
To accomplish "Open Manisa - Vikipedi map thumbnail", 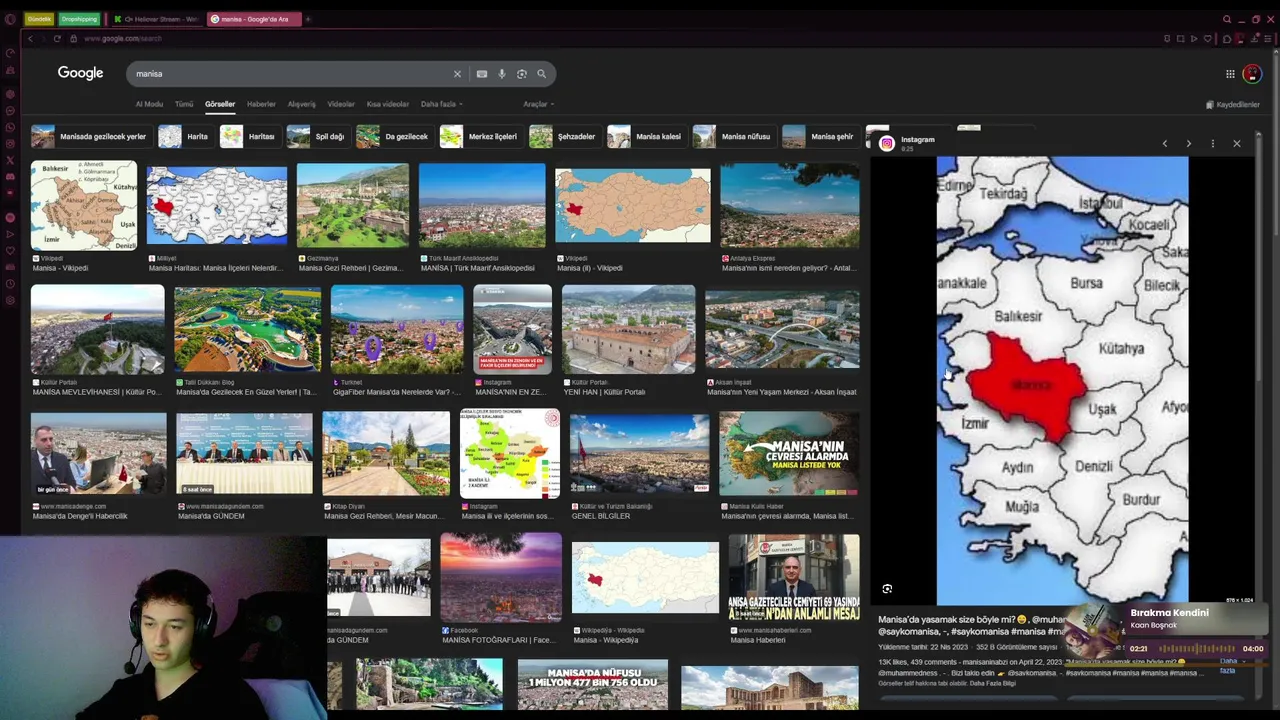I will coord(84,205).
